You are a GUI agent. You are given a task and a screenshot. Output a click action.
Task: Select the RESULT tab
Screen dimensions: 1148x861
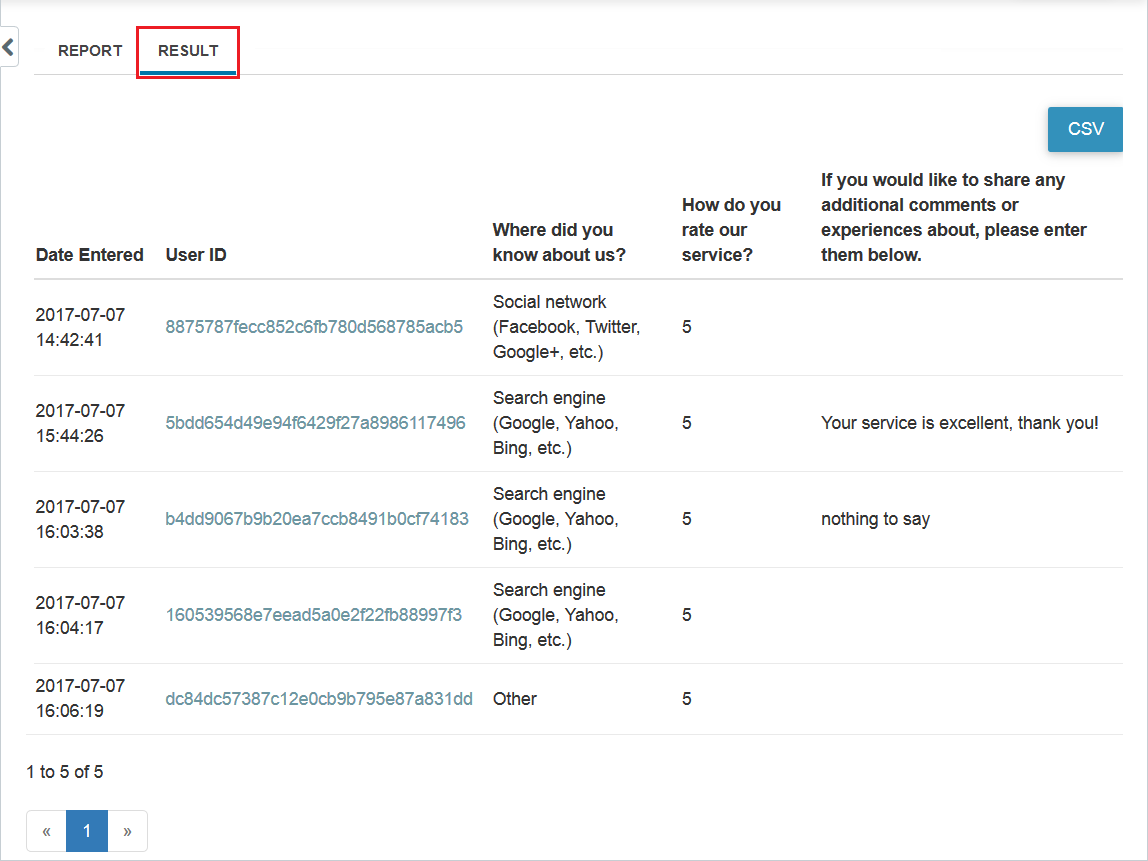188,51
